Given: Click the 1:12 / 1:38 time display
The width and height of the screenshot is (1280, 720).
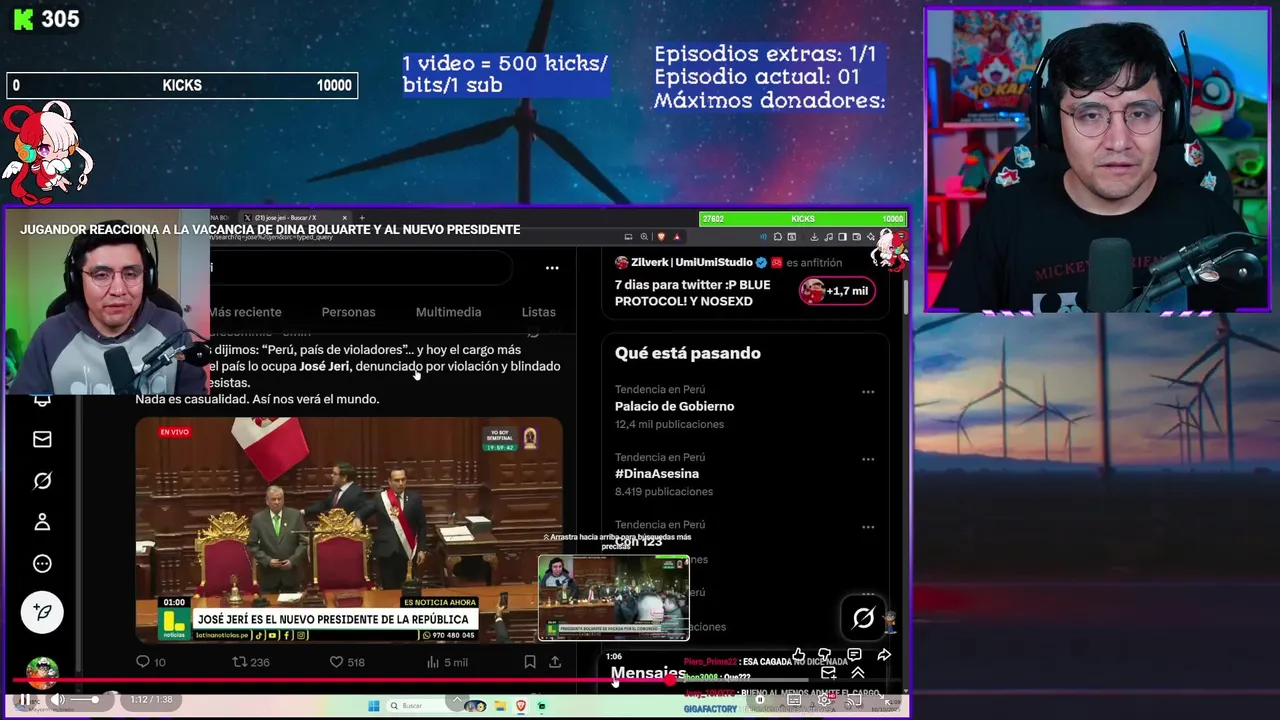Looking at the screenshot, I should tap(152, 700).
